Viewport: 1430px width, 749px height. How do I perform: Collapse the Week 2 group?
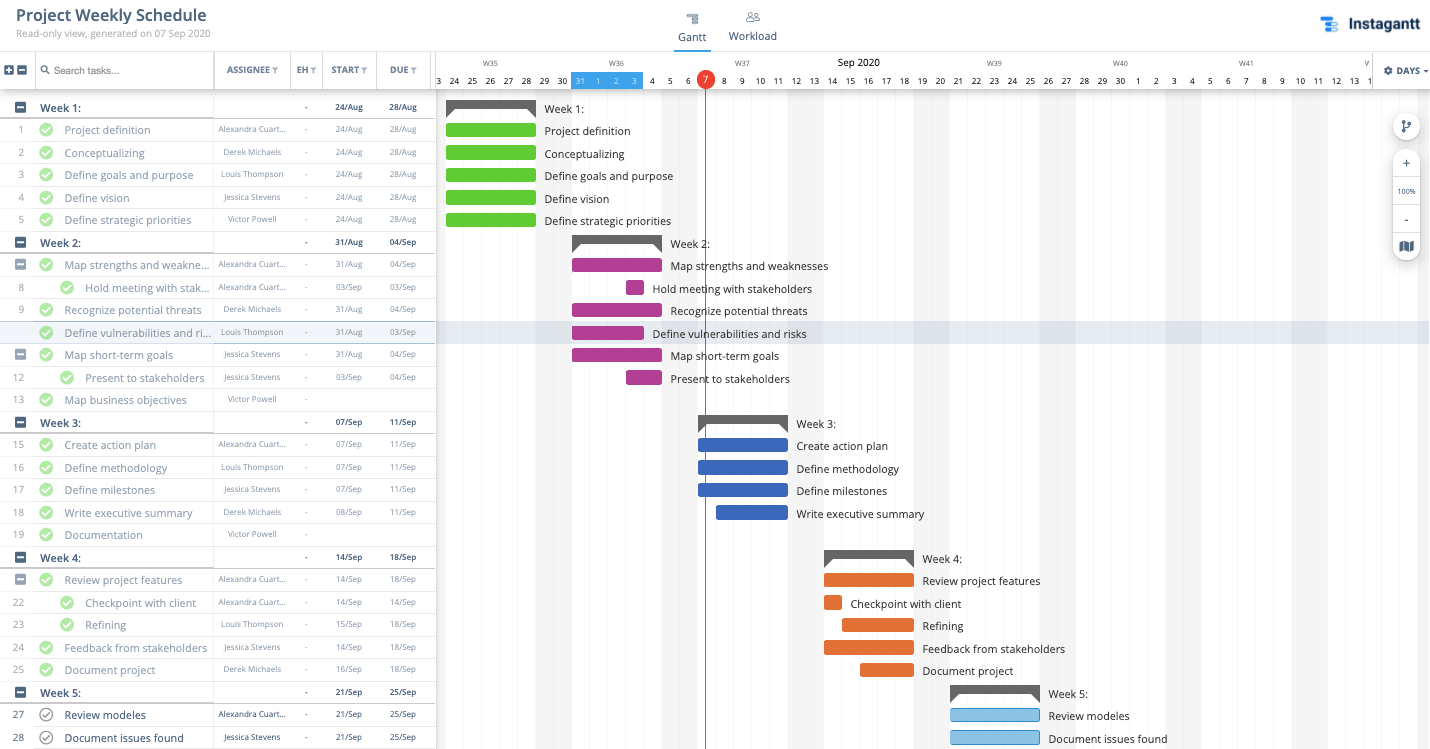[x=20, y=242]
